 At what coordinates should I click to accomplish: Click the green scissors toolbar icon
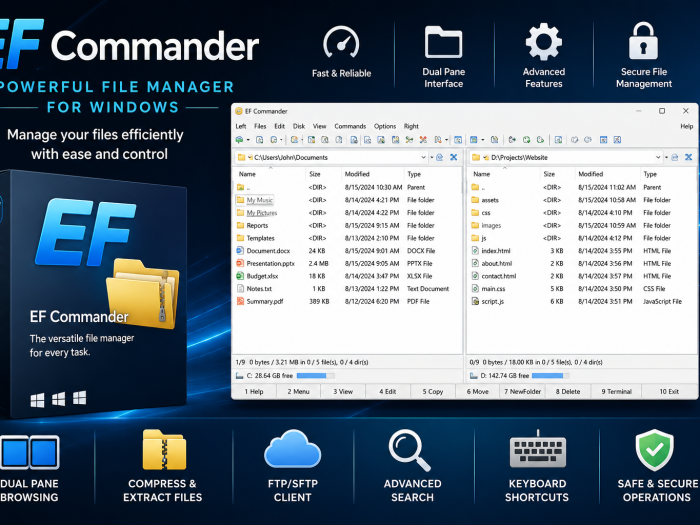[x=409, y=140]
